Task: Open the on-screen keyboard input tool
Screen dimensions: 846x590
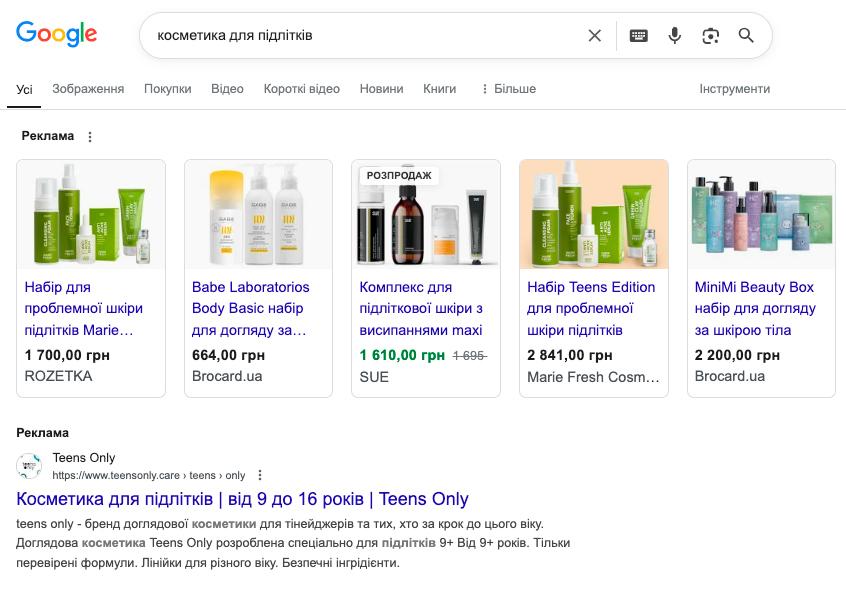Action: [x=638, y=36]
